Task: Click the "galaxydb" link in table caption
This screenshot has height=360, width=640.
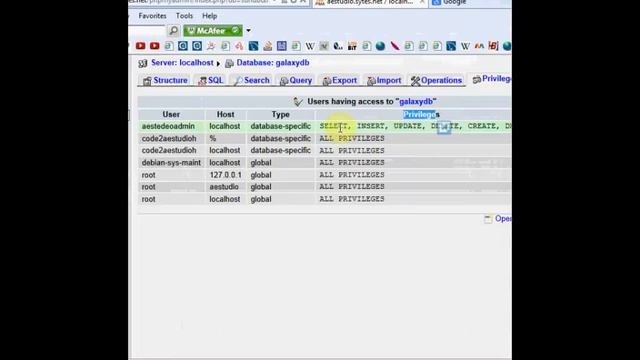Action: coord(416,102)
